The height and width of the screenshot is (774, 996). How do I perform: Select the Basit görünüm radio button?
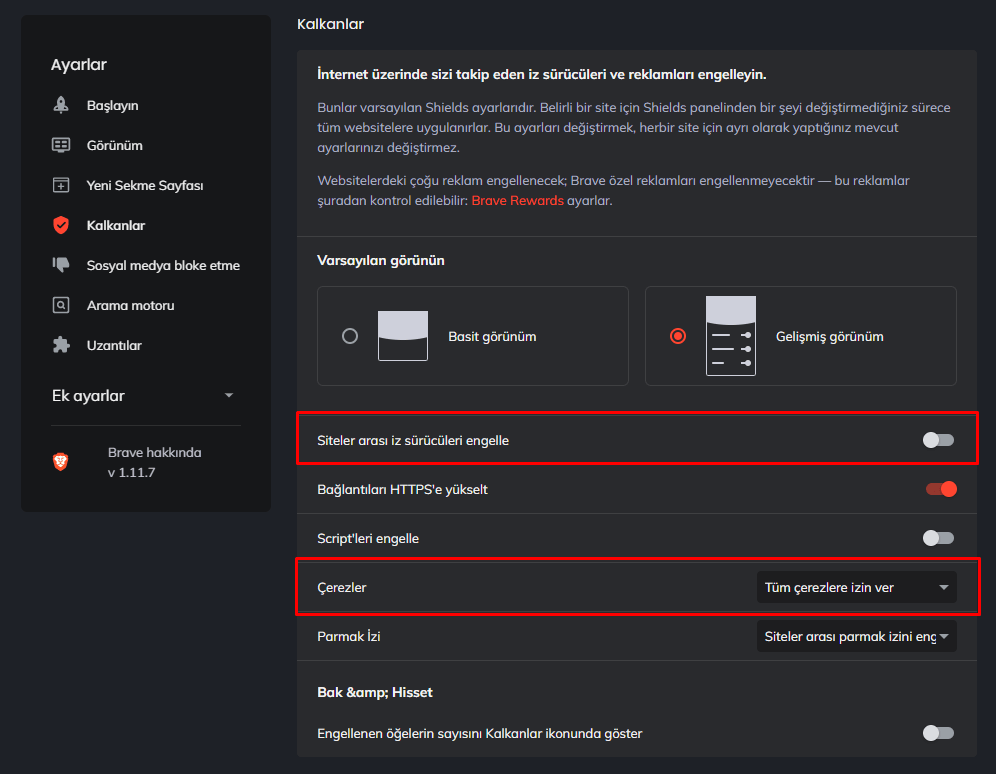pos(350,336)
